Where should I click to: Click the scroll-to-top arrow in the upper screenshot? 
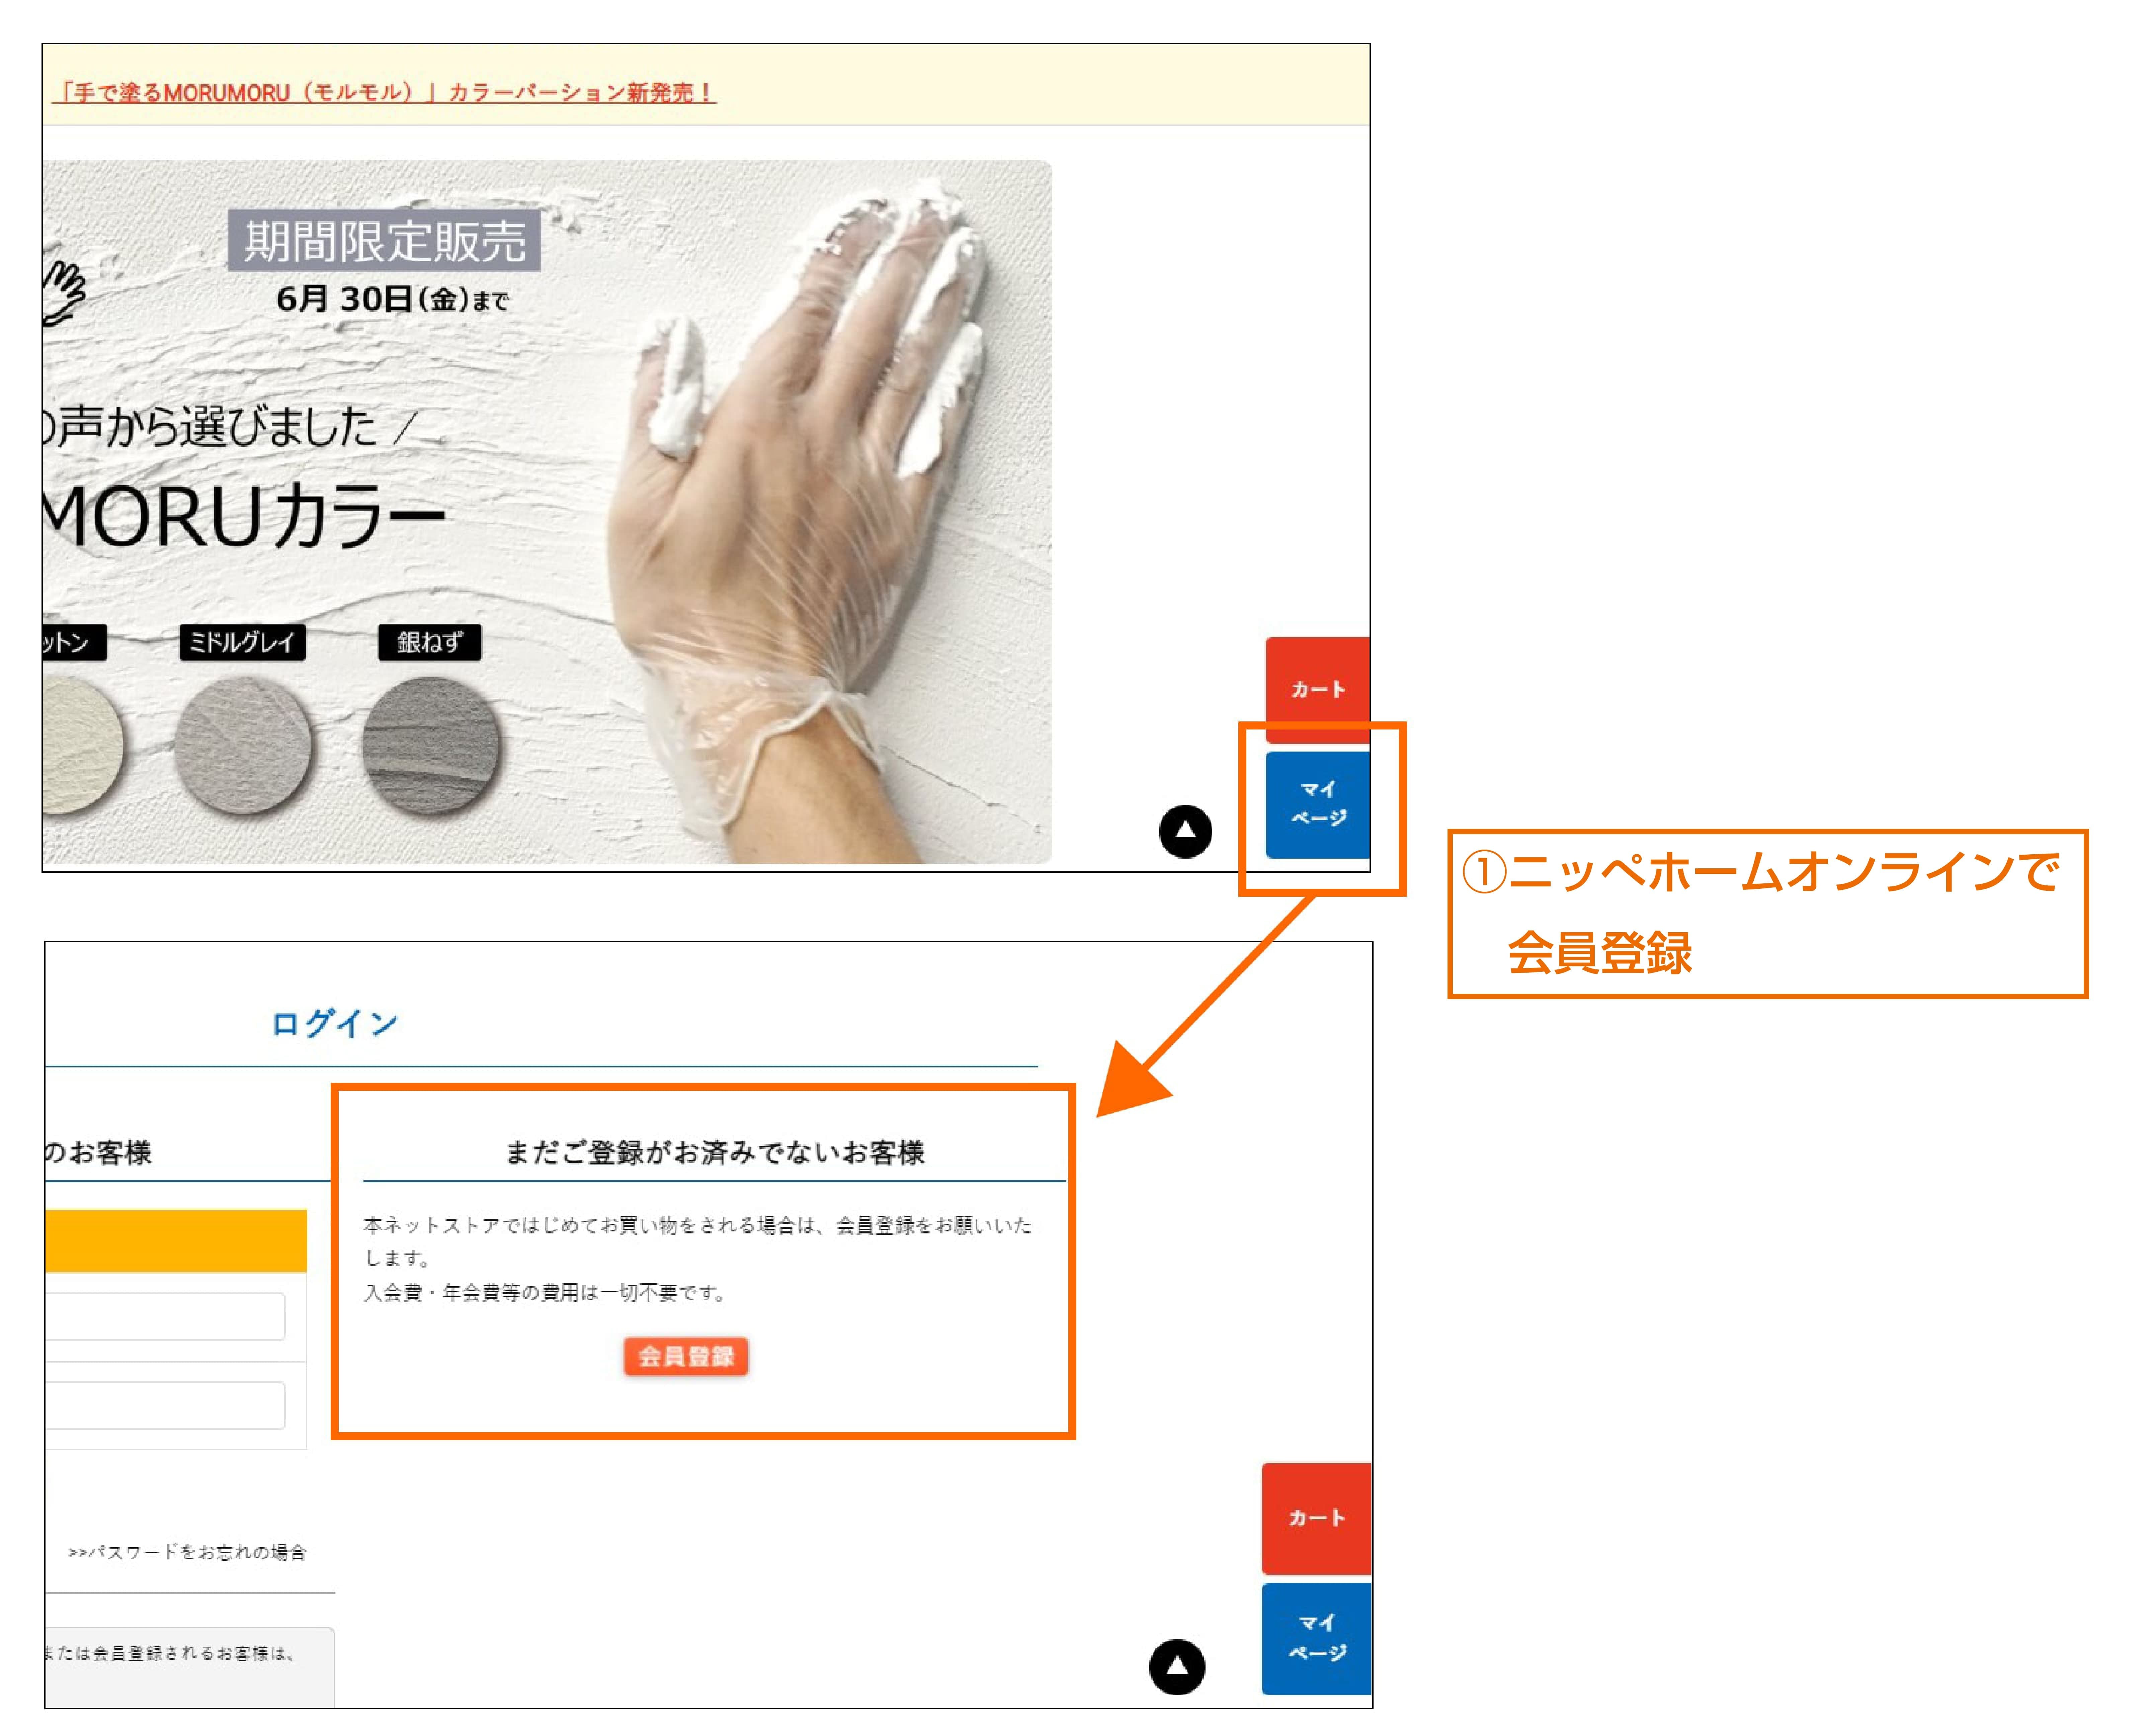1185,831
